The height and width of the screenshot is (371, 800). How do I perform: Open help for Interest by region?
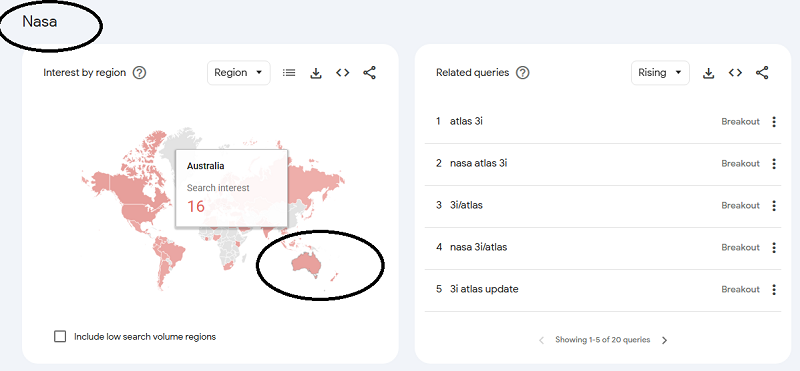139,73
